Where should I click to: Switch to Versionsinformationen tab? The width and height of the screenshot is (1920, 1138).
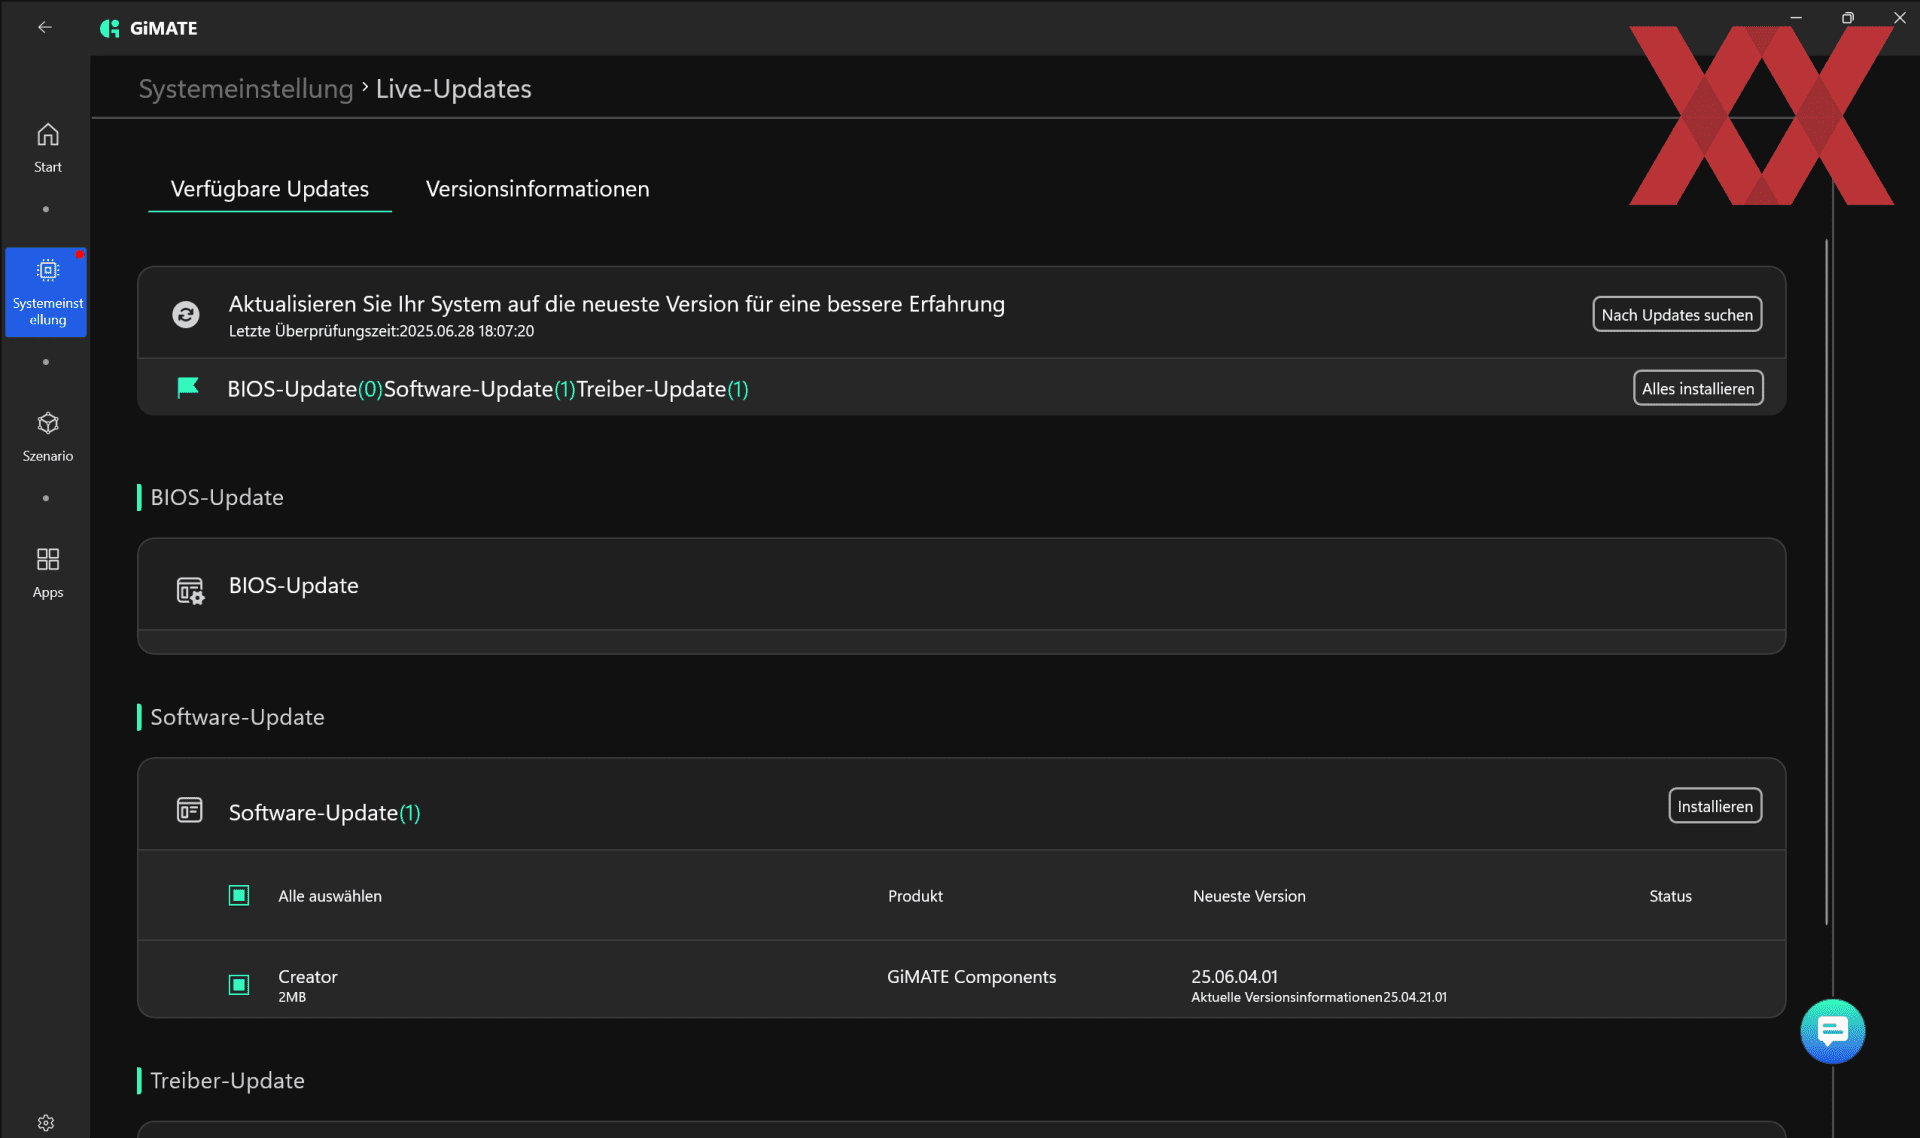pyautogui.click(x=537, y=189)
